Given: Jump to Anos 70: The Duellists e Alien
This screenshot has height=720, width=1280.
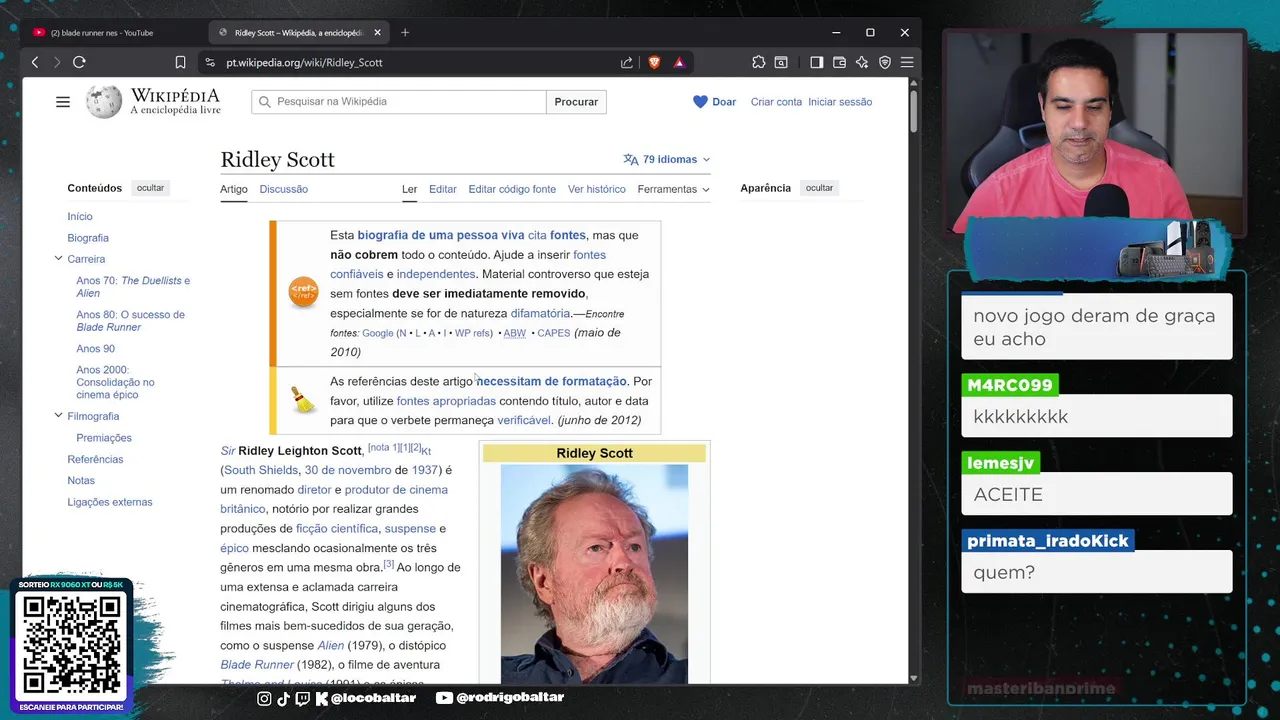Looking at the screenshot, I should point(133,287).
